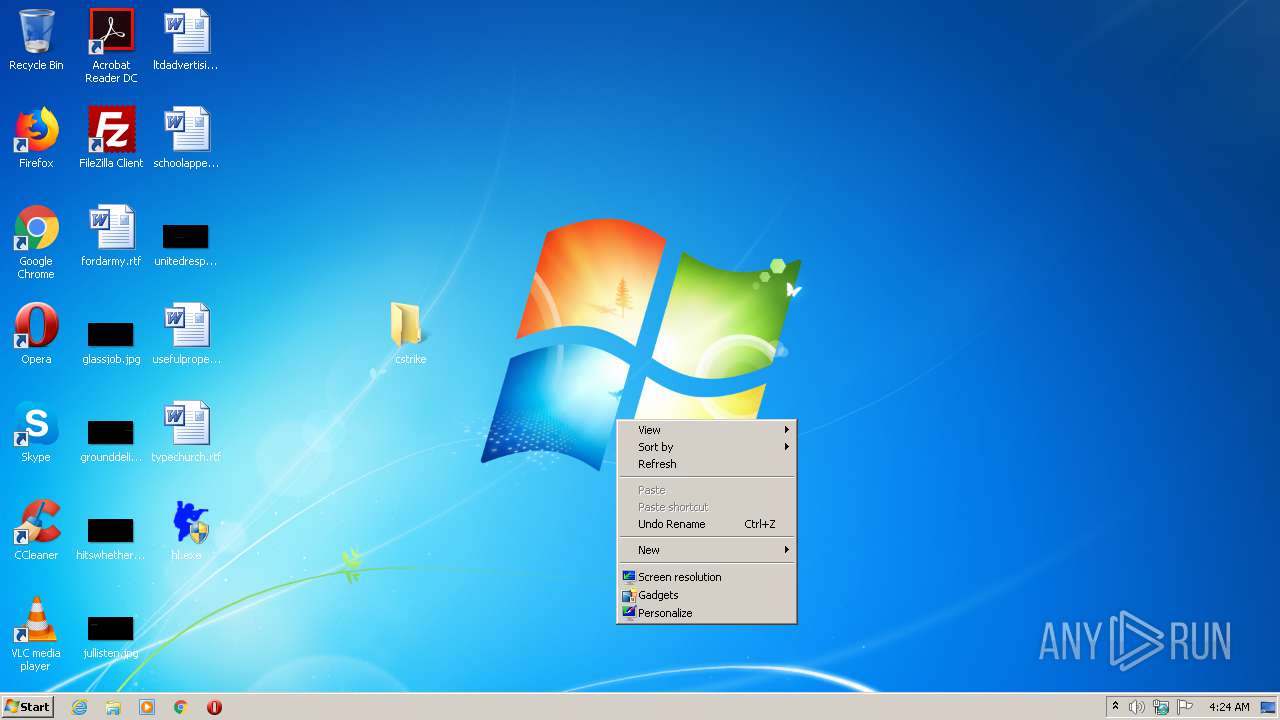Viewport: 1280px width, 720px height.
Task: Show hidden tray icons arrow
Action: tap(1115, 707)
